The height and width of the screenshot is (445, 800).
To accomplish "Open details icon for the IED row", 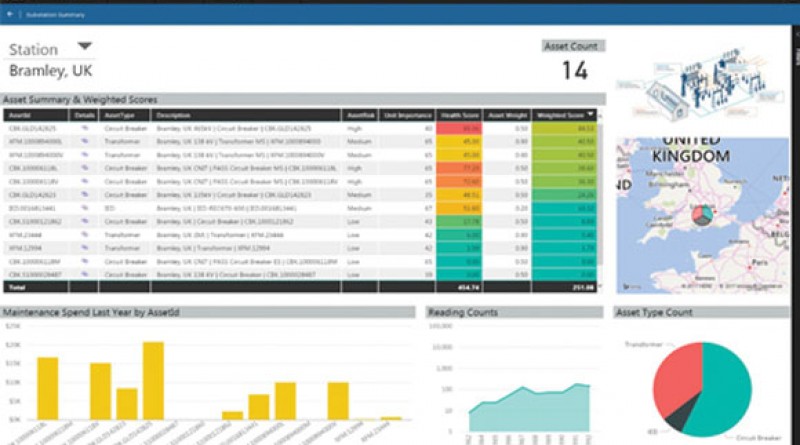I will pyautogui.click(x=85, y=207).
